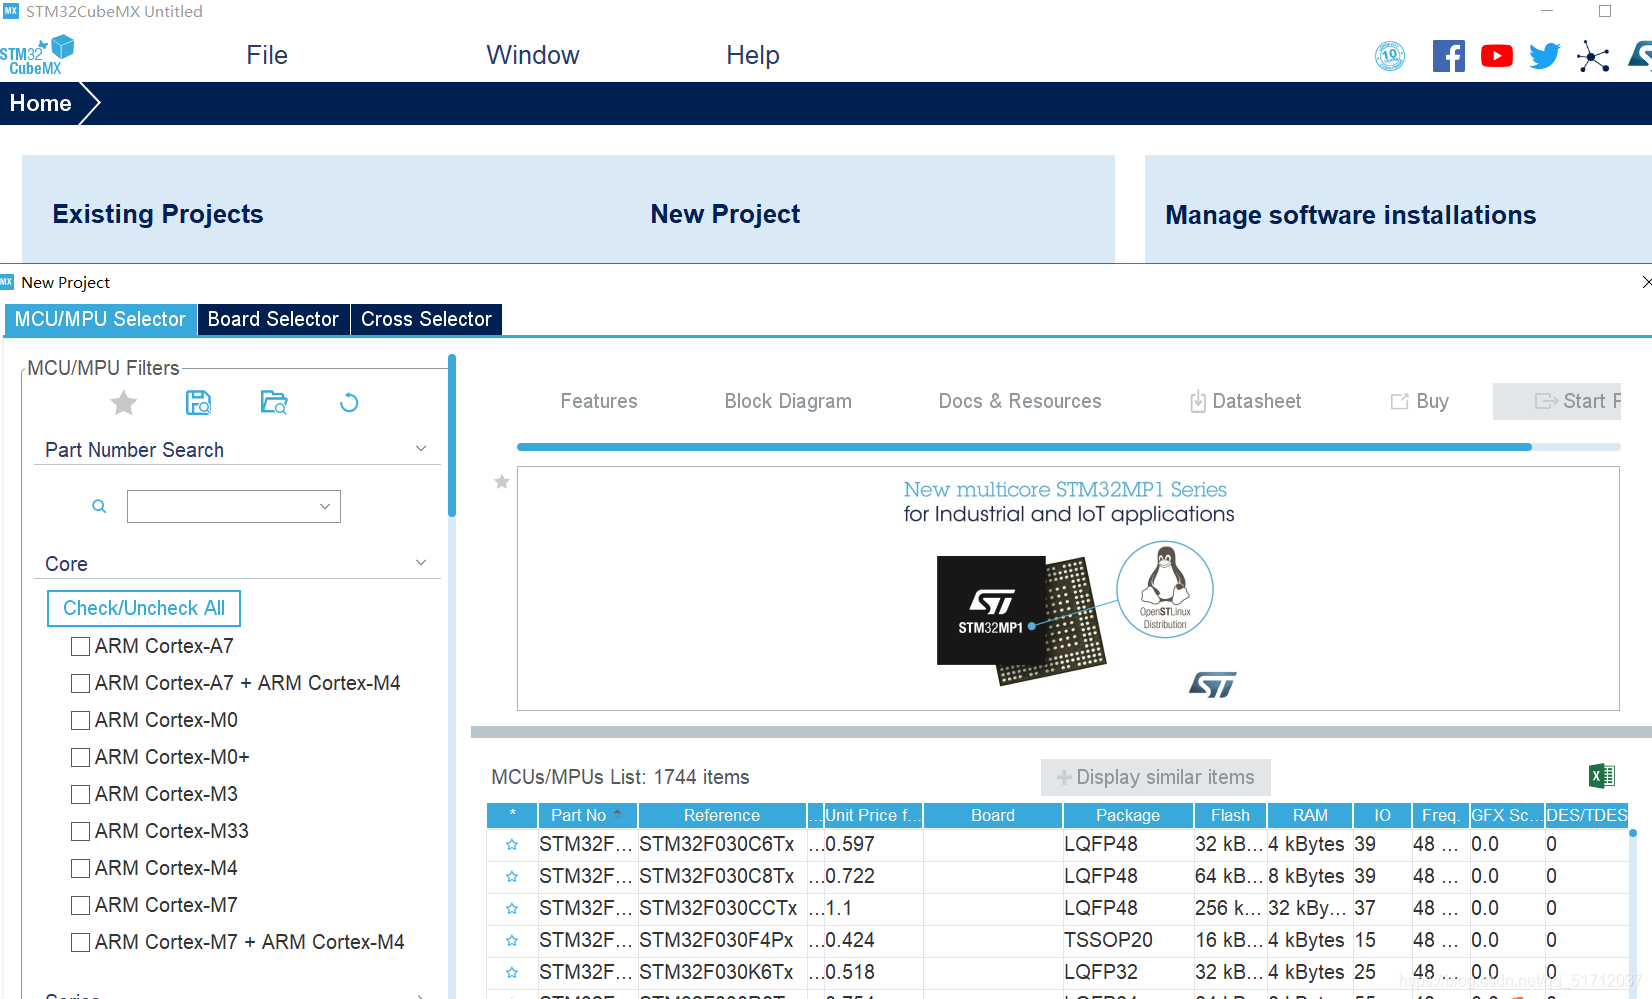Click the Home breadcrumb
The image size is (1652, 999).
(x=40, y=103)
